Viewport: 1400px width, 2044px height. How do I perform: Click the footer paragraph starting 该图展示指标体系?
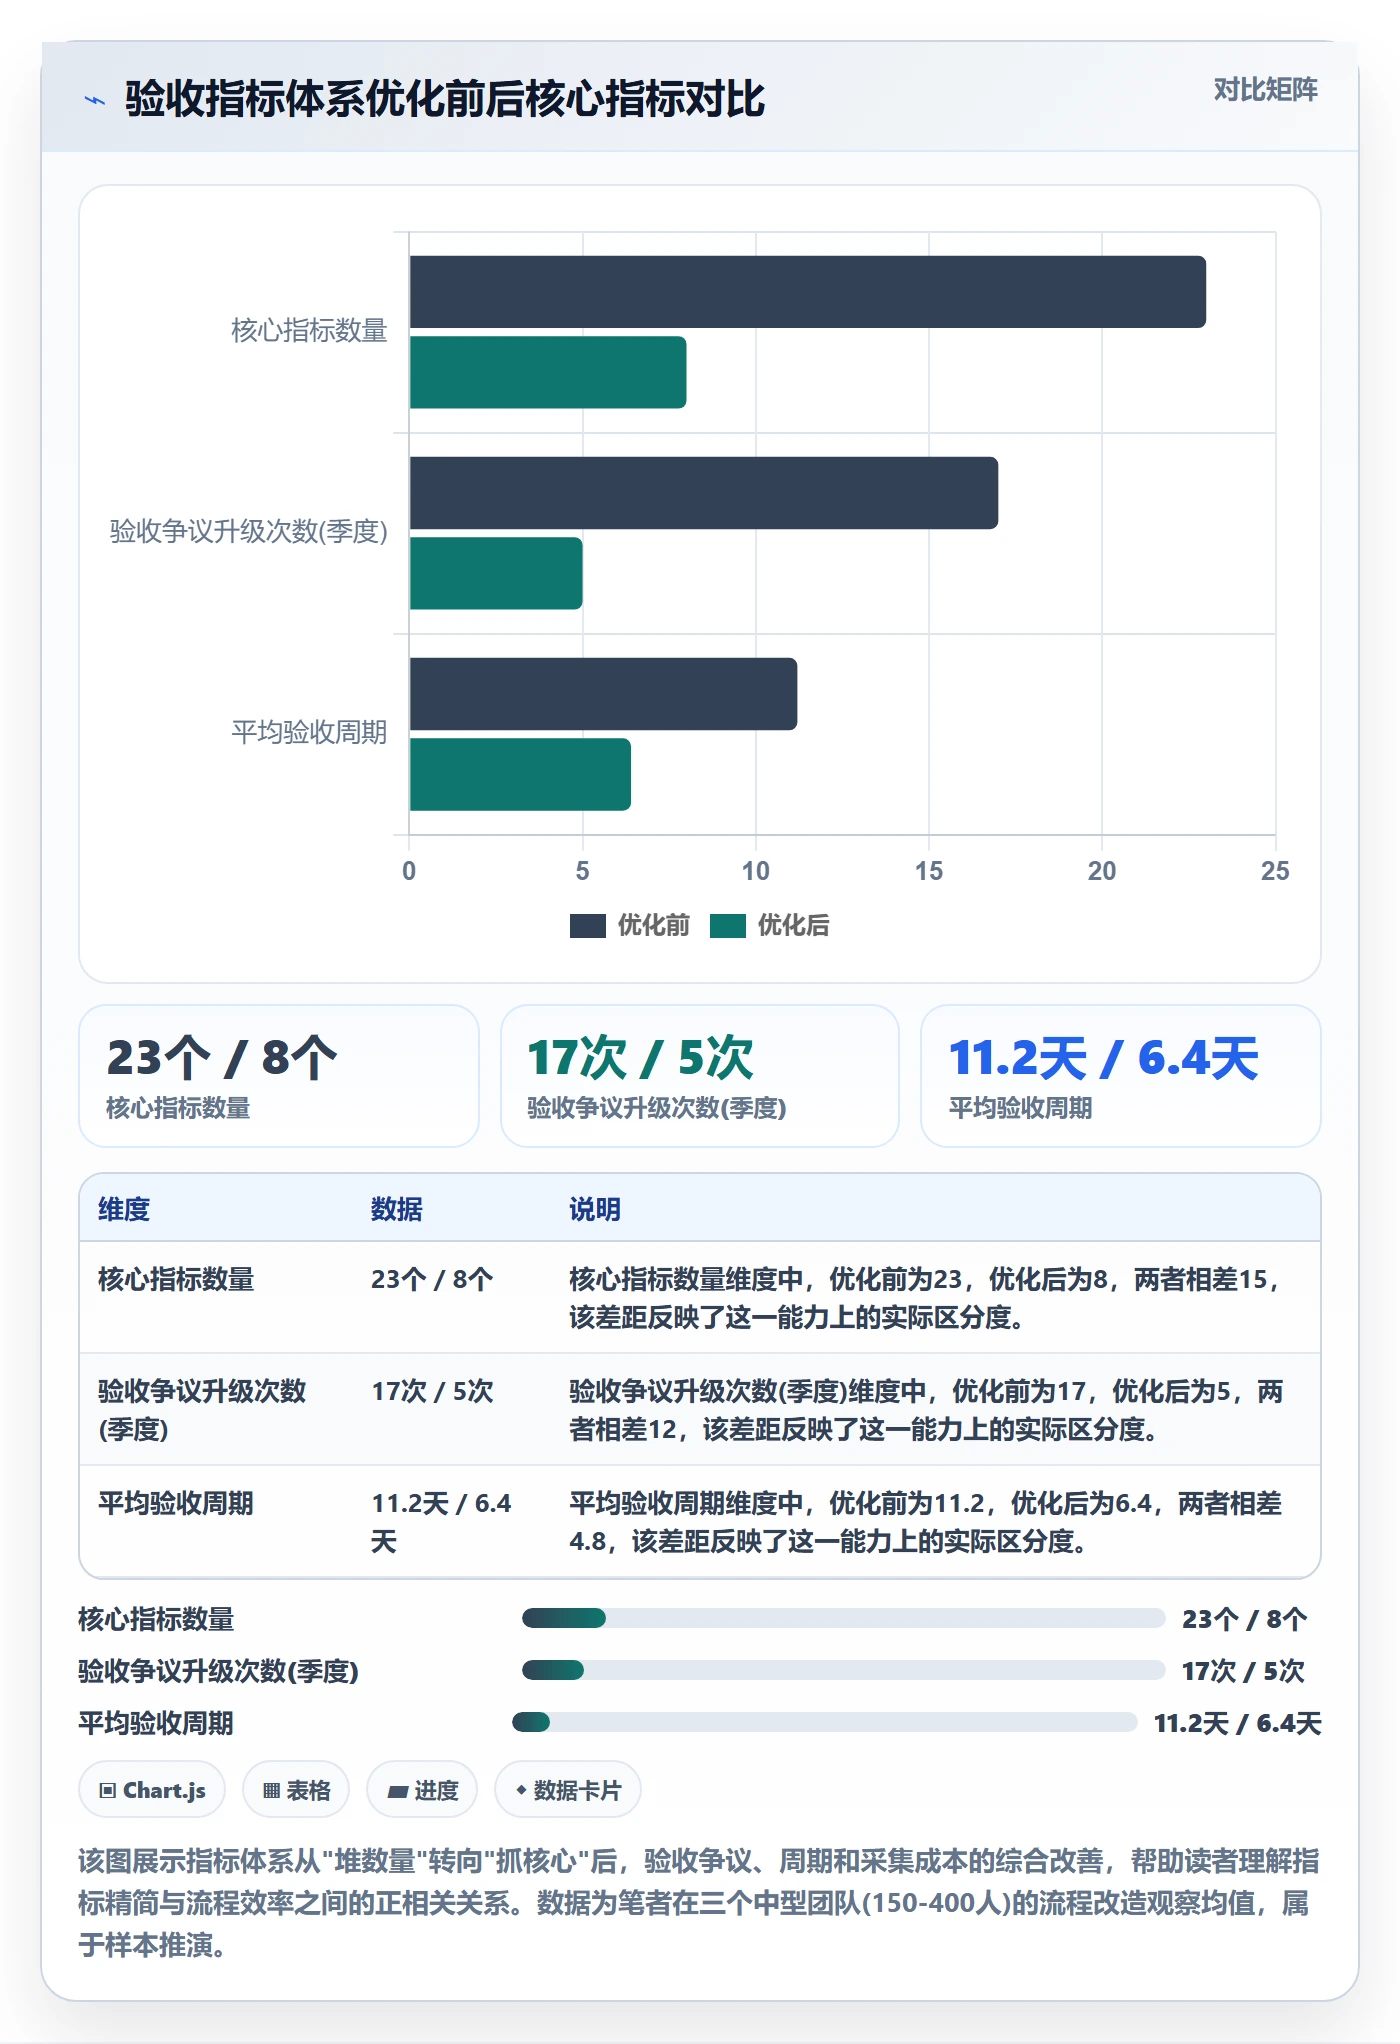click(699, 1903)
